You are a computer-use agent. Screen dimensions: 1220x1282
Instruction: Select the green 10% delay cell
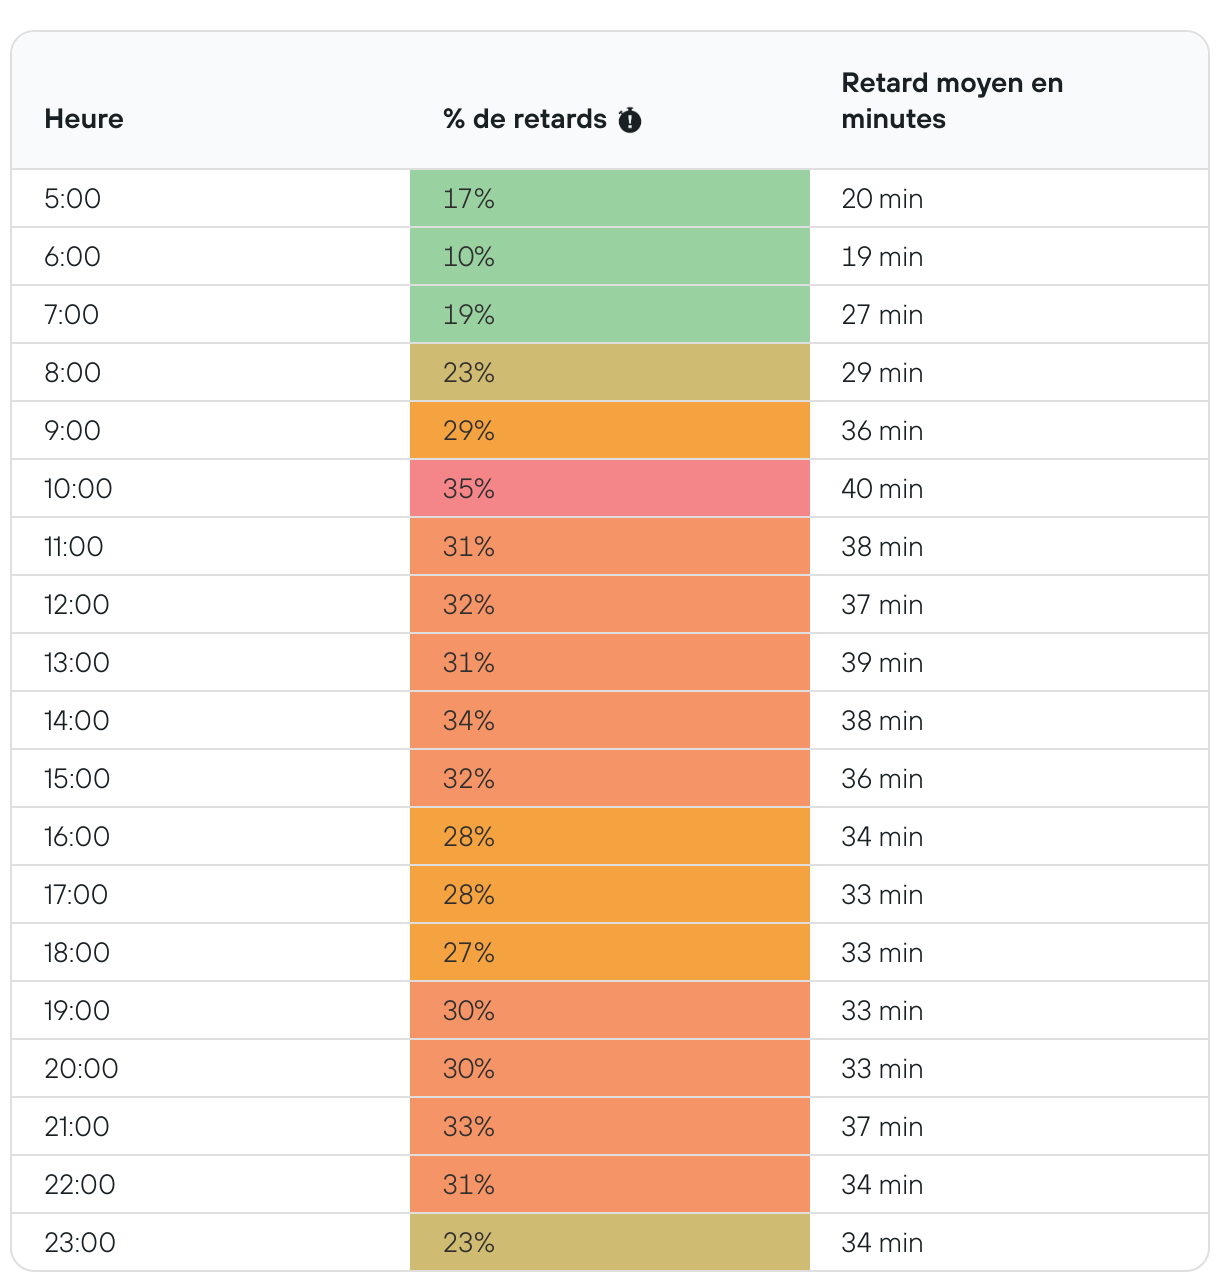click(x=609, y=257)
